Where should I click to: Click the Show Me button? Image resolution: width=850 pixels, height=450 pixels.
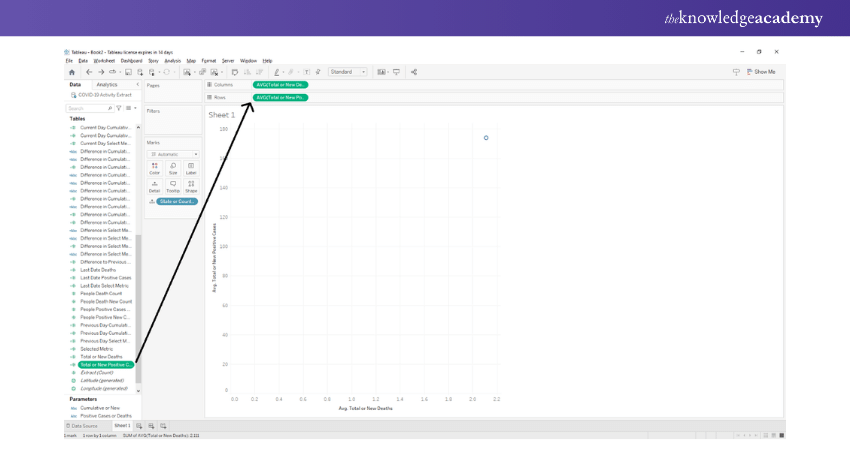click(761, 72)
